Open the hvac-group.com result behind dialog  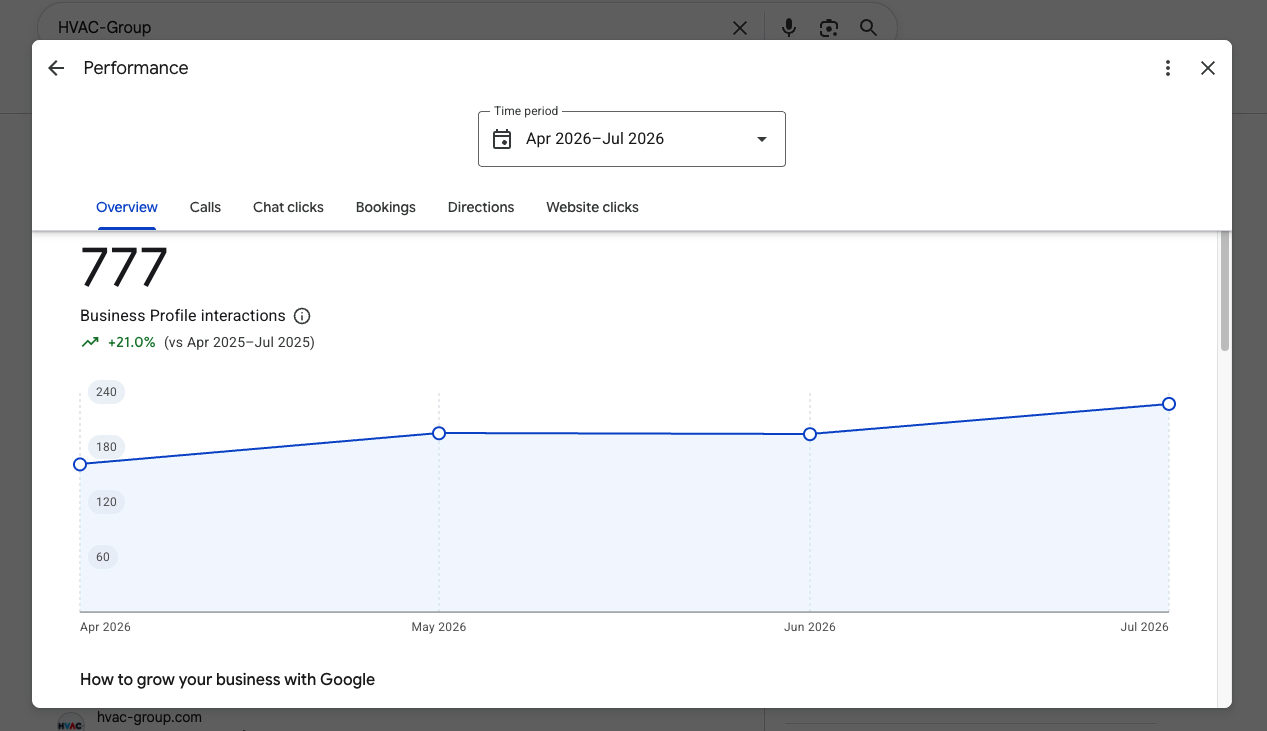[x=149, y=717]
